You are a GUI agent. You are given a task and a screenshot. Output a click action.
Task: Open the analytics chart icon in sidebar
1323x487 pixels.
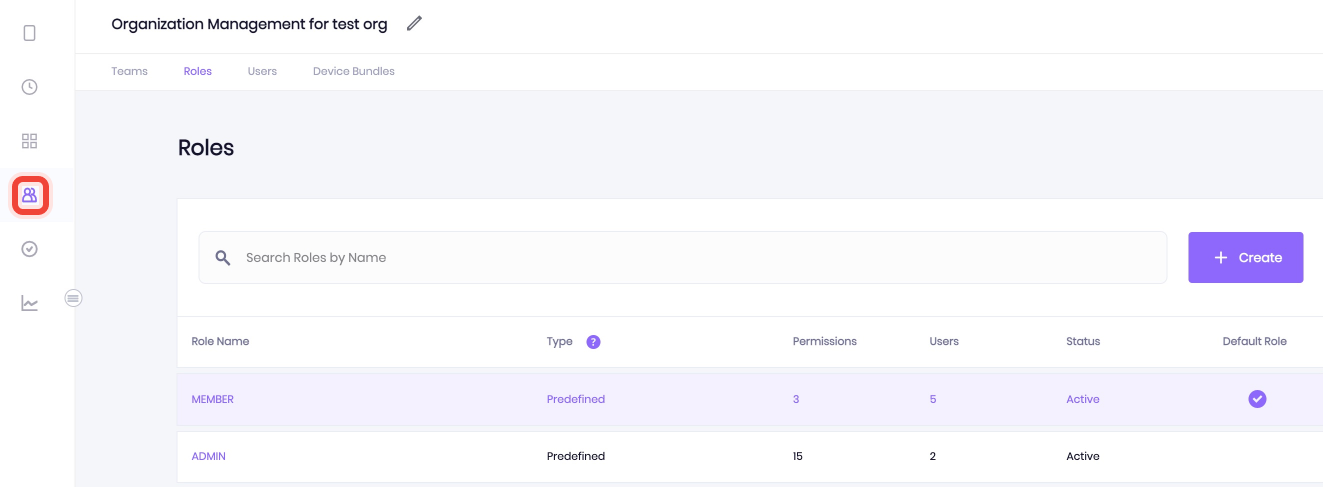[x=29, y=303]
